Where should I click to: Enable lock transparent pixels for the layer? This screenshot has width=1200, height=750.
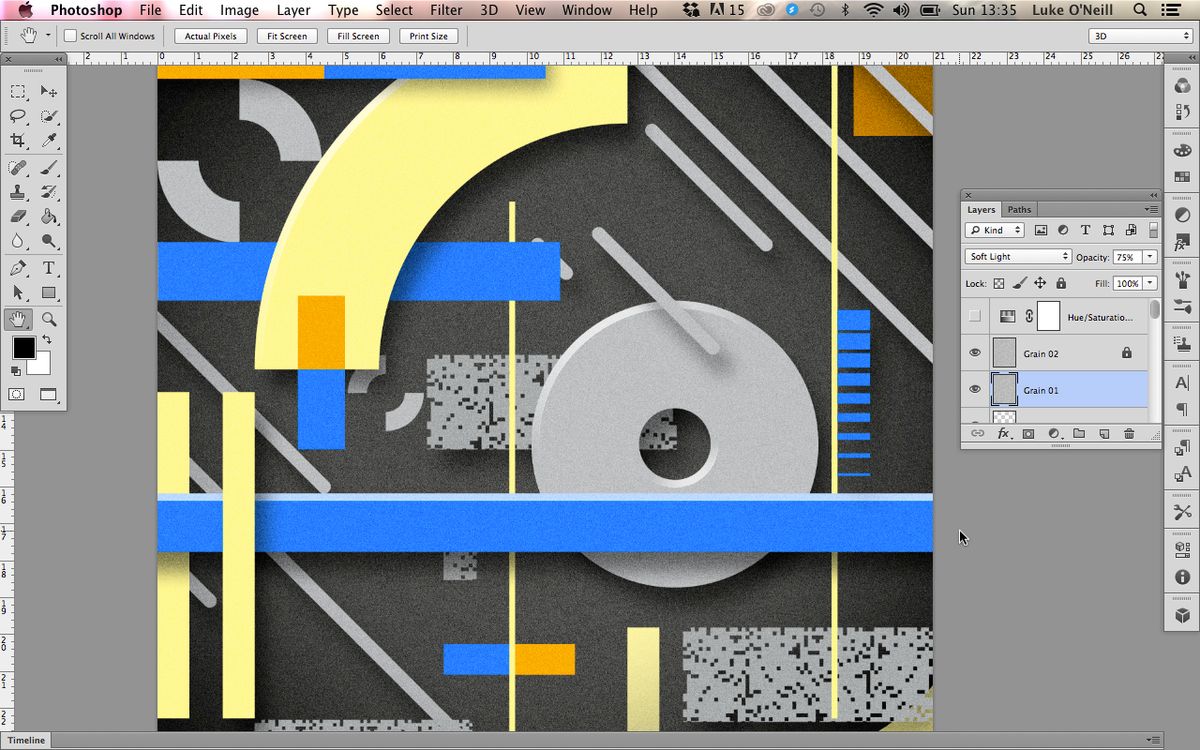tap(998, 283)
